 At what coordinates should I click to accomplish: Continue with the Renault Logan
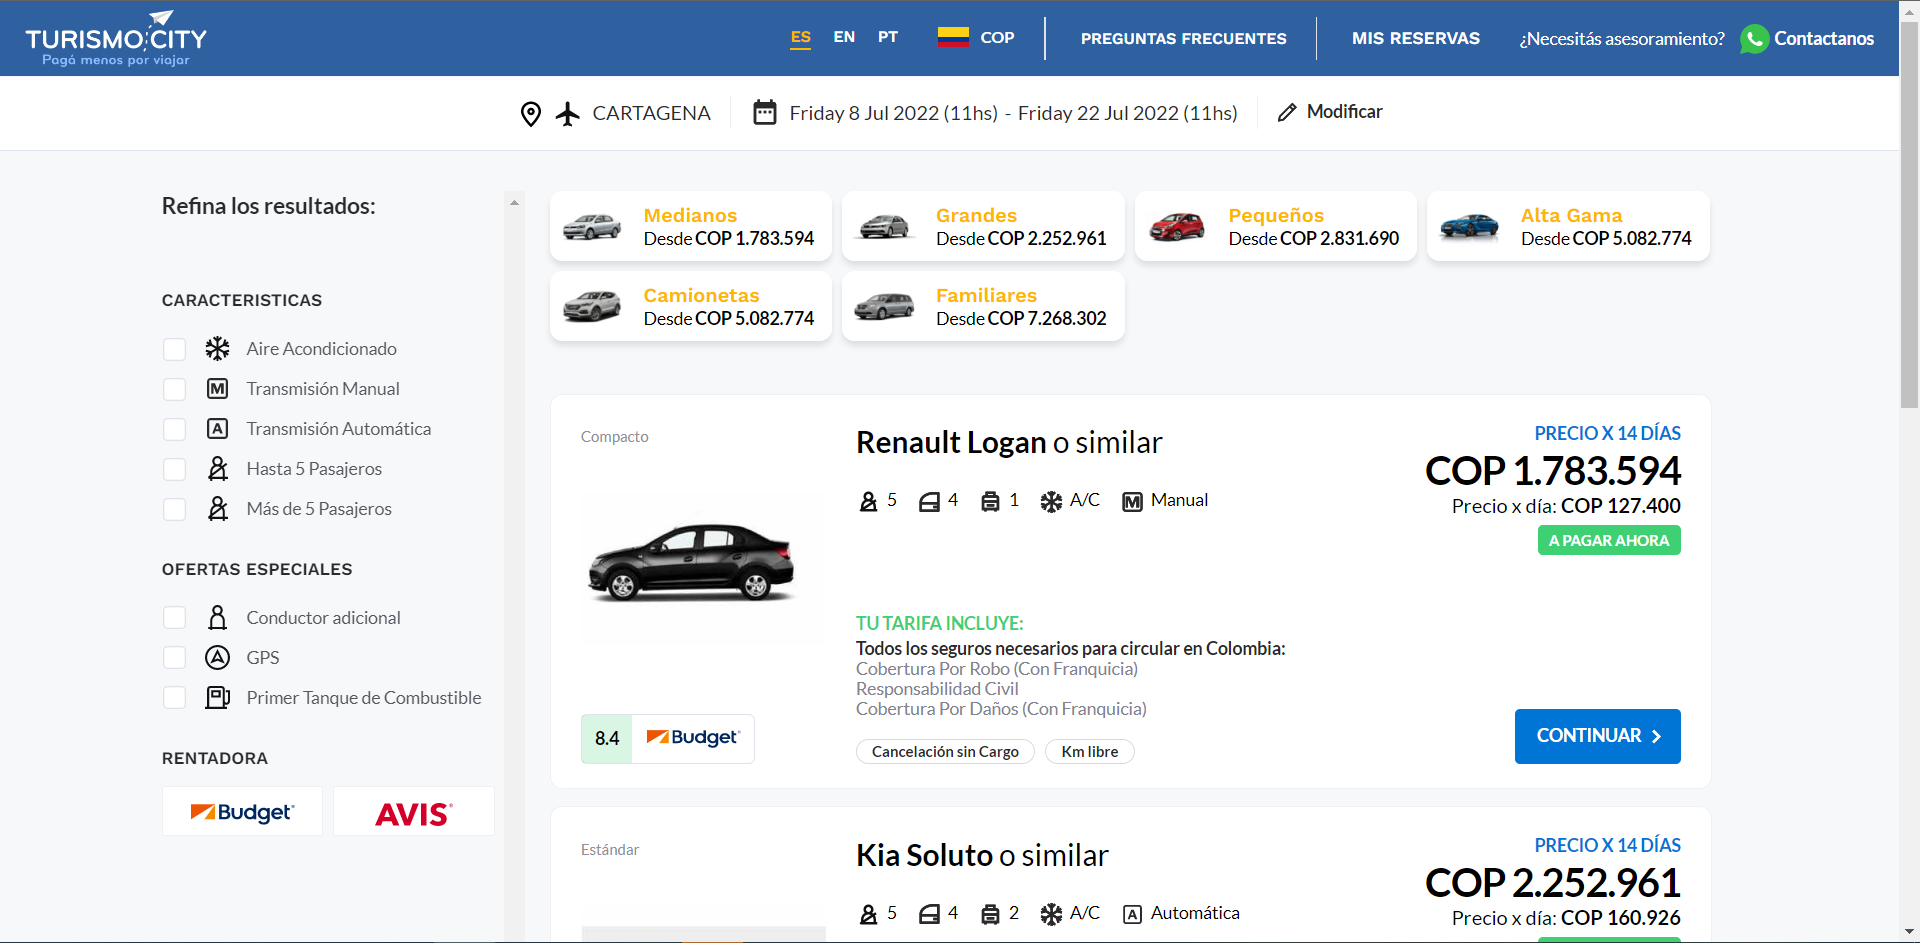(x=1597, y=736)
